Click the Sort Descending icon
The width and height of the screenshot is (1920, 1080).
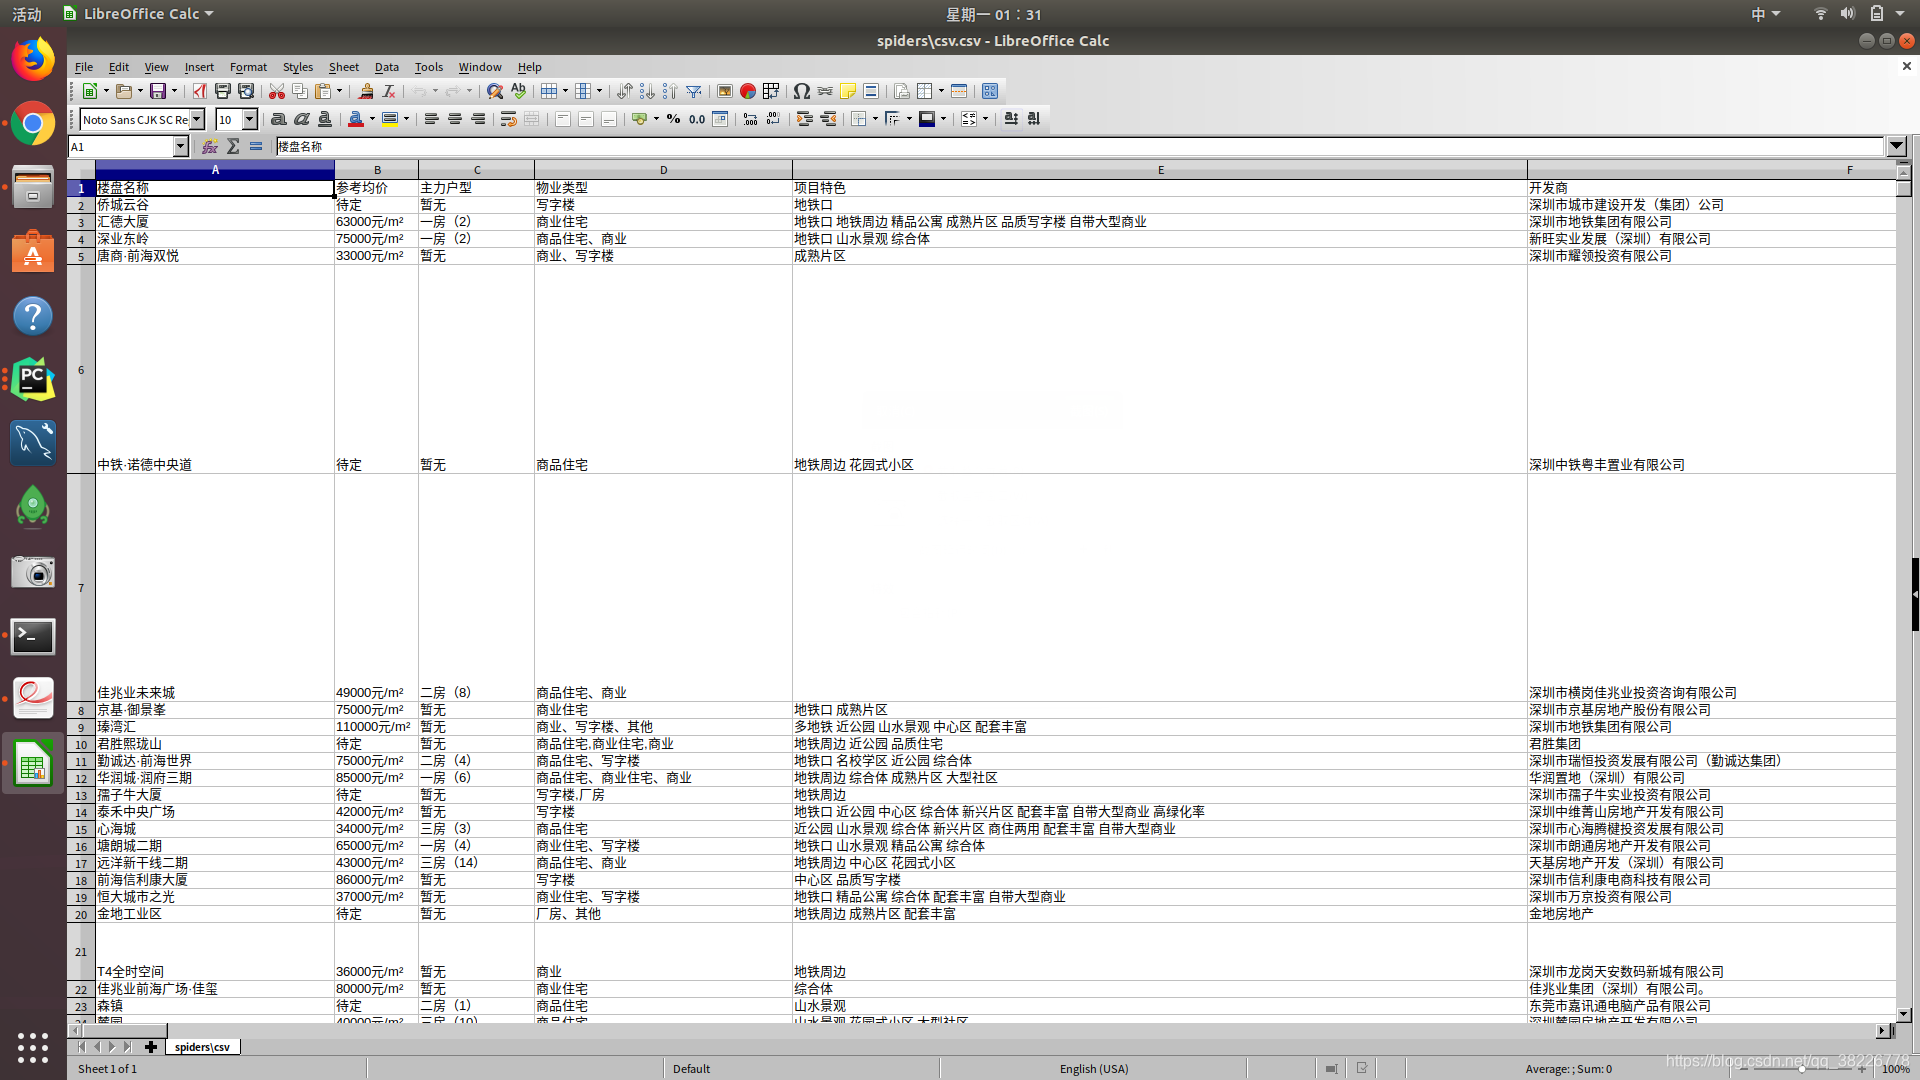click(670, 91)
